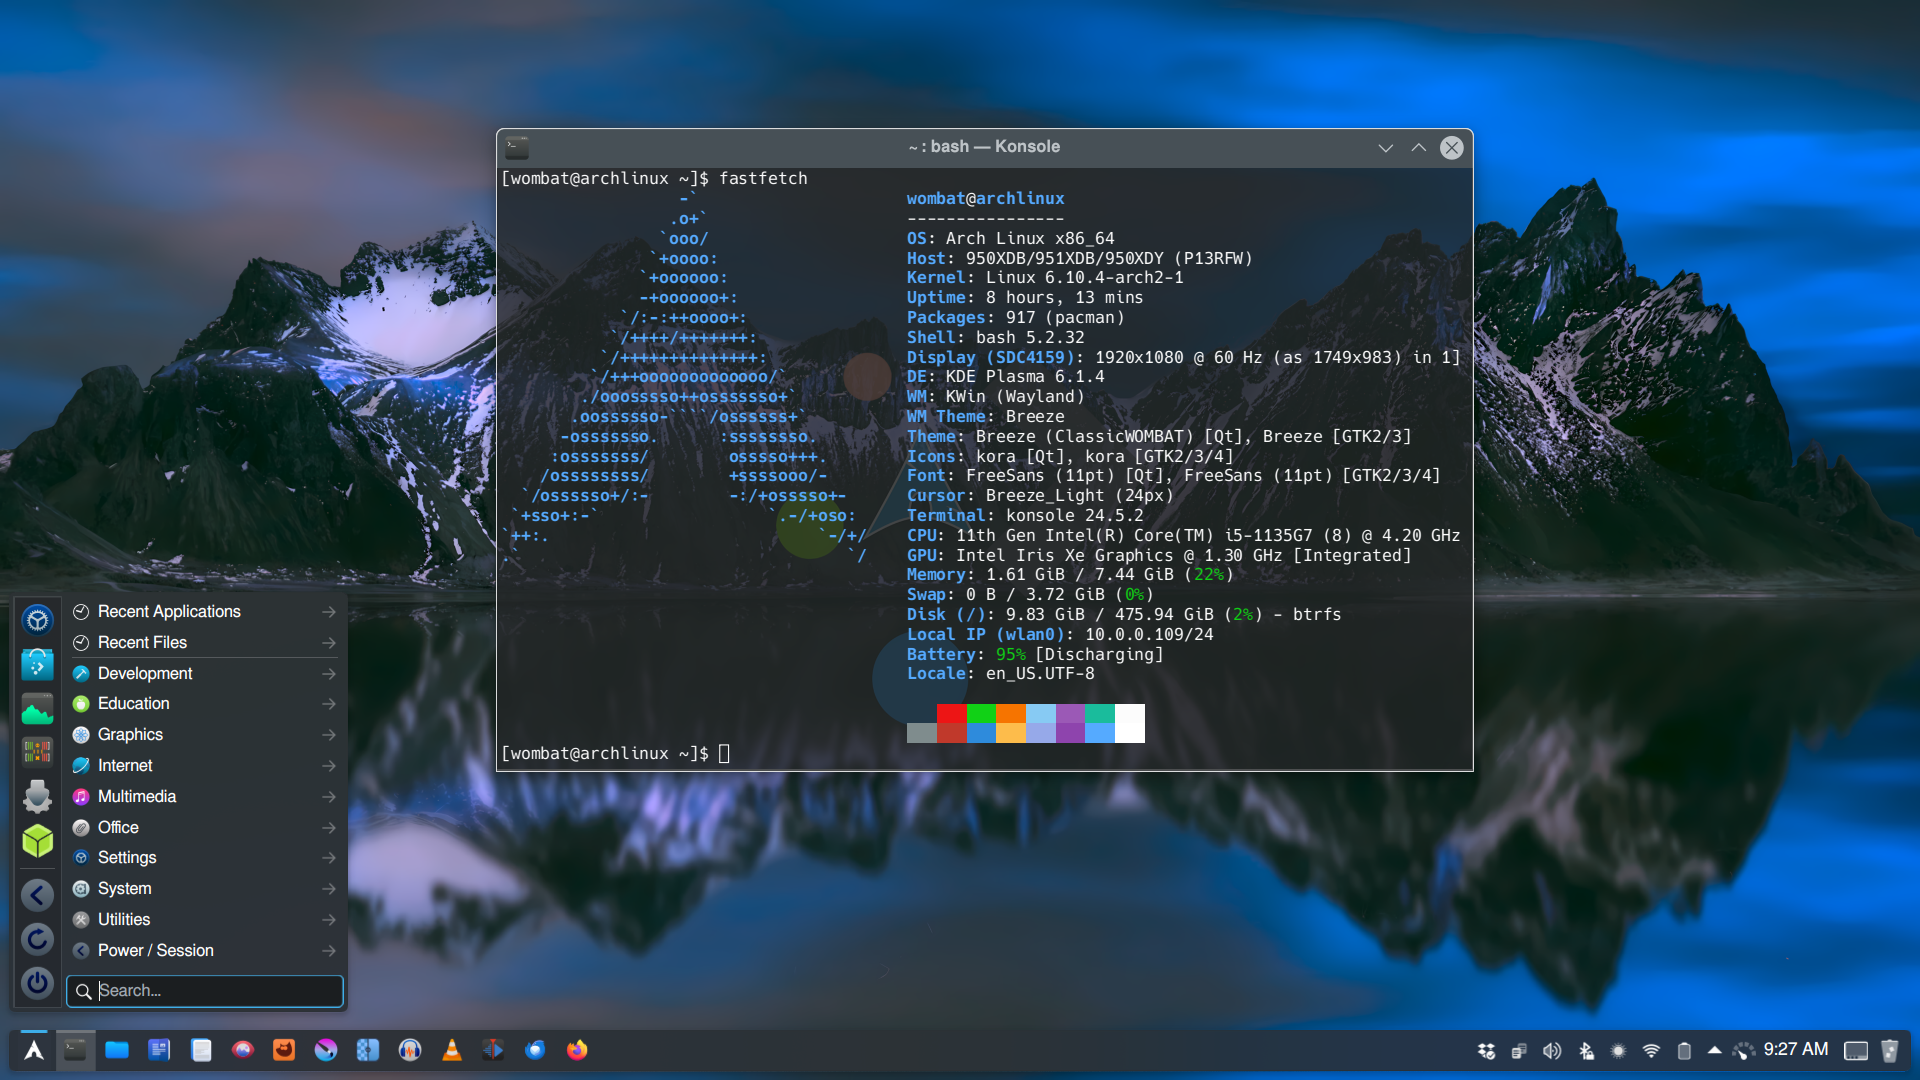Open the Settings category

click(204, 858)
